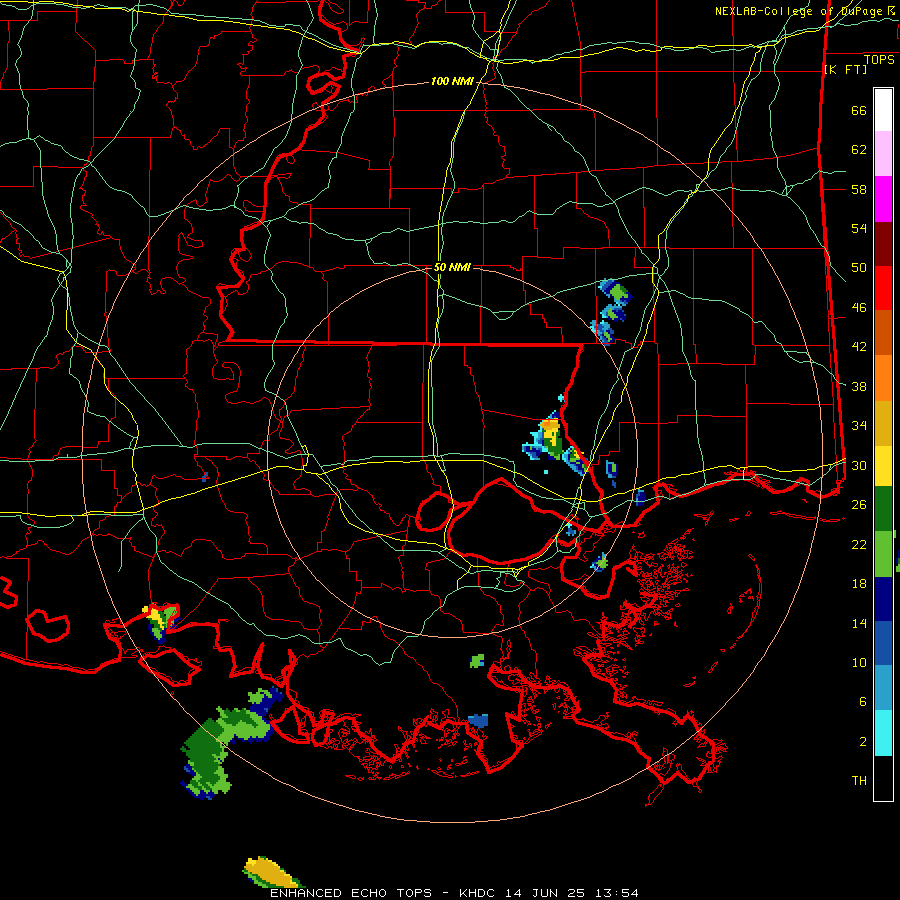The height and width of the screenshot is (900, 900).
Task: Pick the magenta band in the color scale
Action: coord(883,199)
